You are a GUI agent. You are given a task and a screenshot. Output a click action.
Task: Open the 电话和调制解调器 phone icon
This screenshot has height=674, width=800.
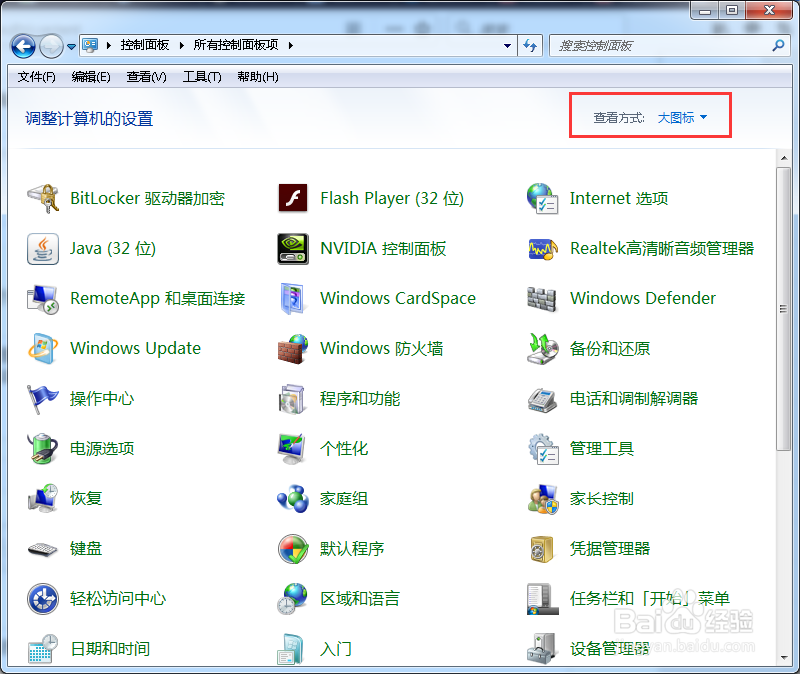click(542, 400)
